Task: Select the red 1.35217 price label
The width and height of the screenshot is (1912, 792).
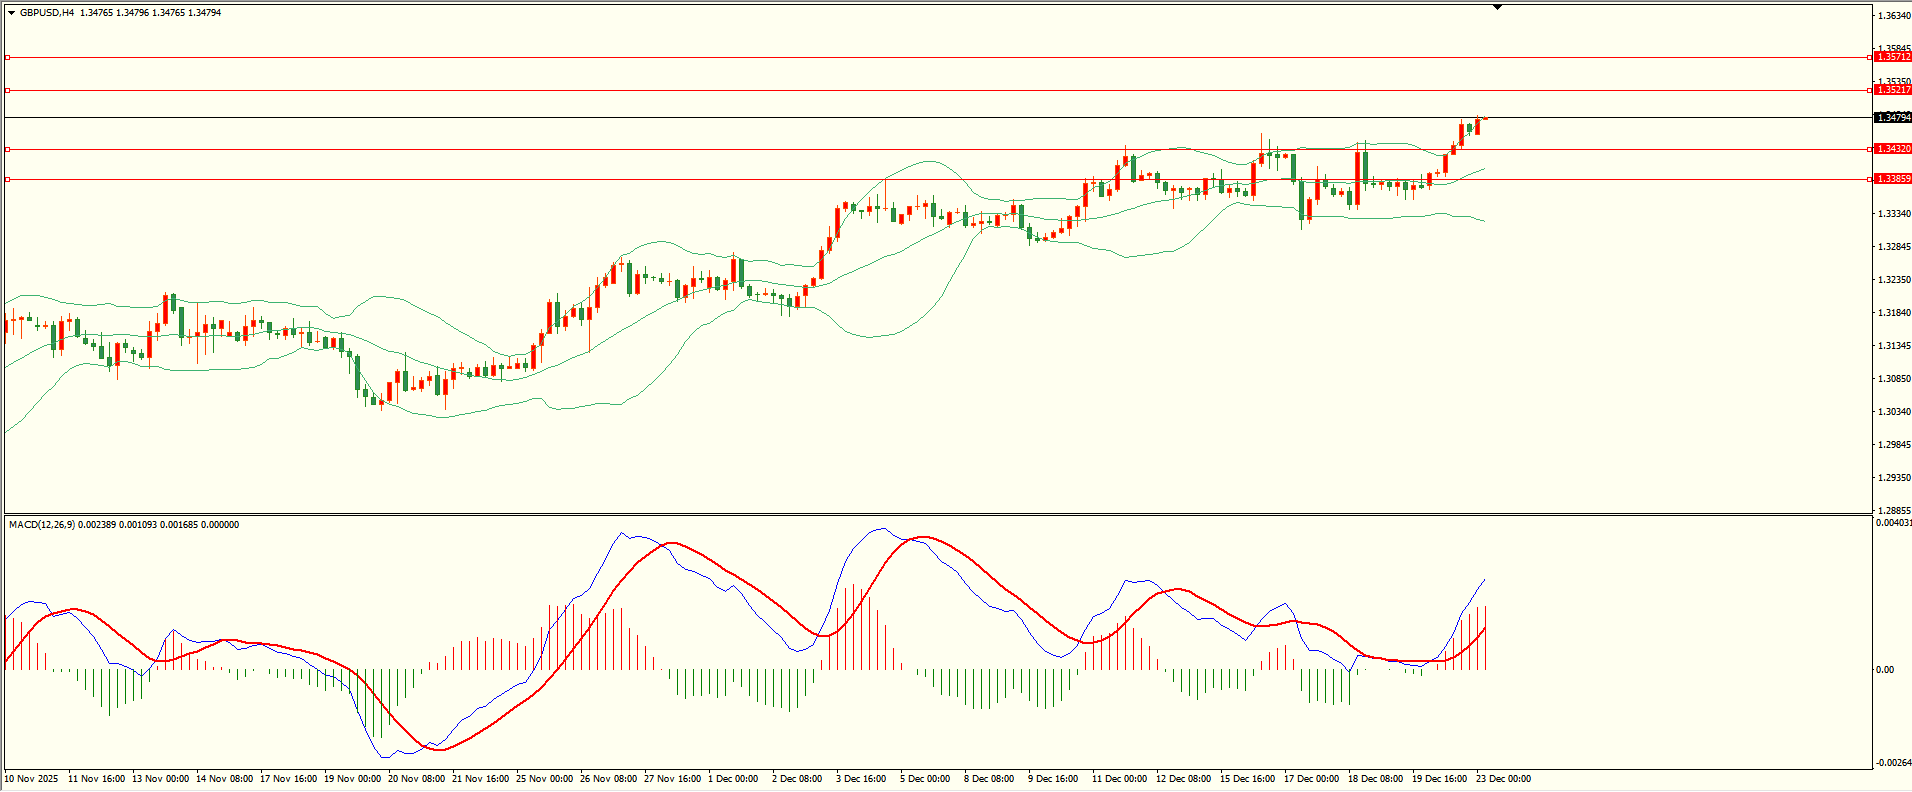Action: click(1892, 90)
